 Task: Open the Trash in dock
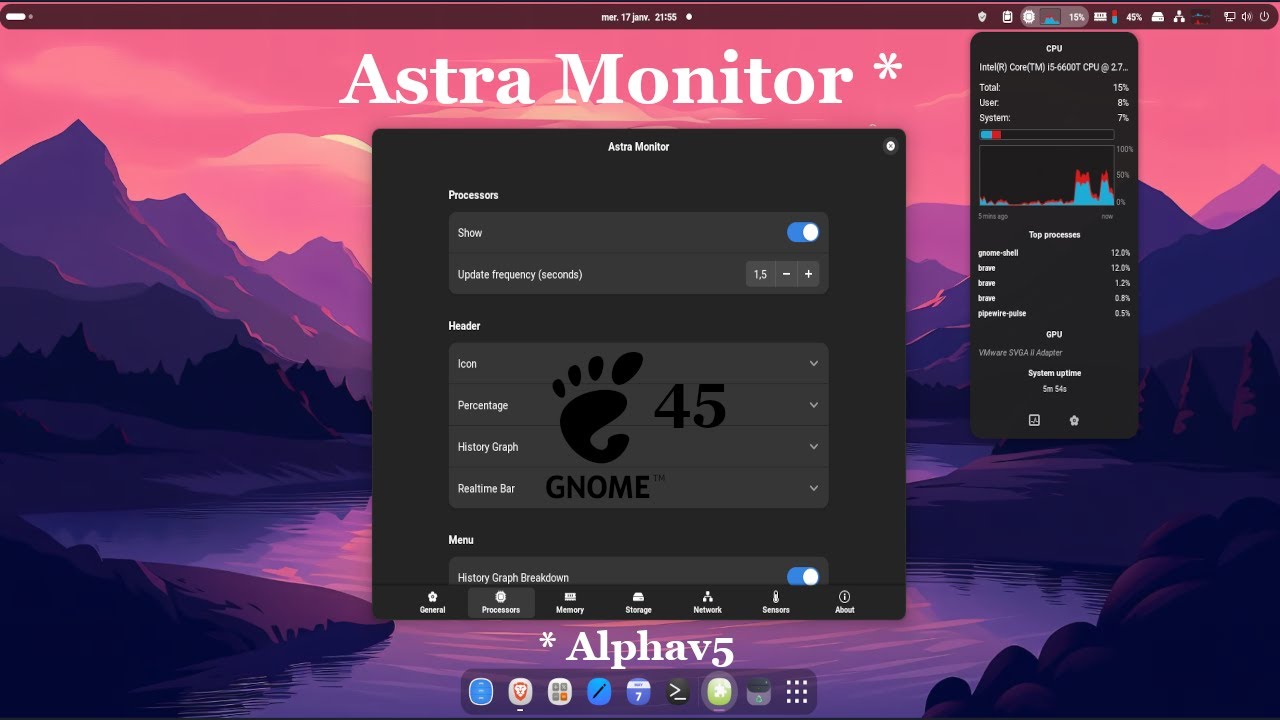coord(760,691)
